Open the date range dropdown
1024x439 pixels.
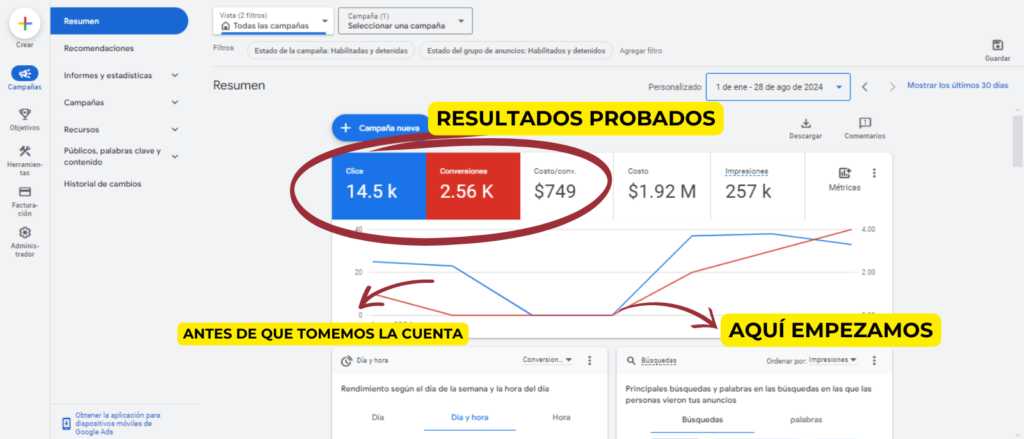coord(778,87)
